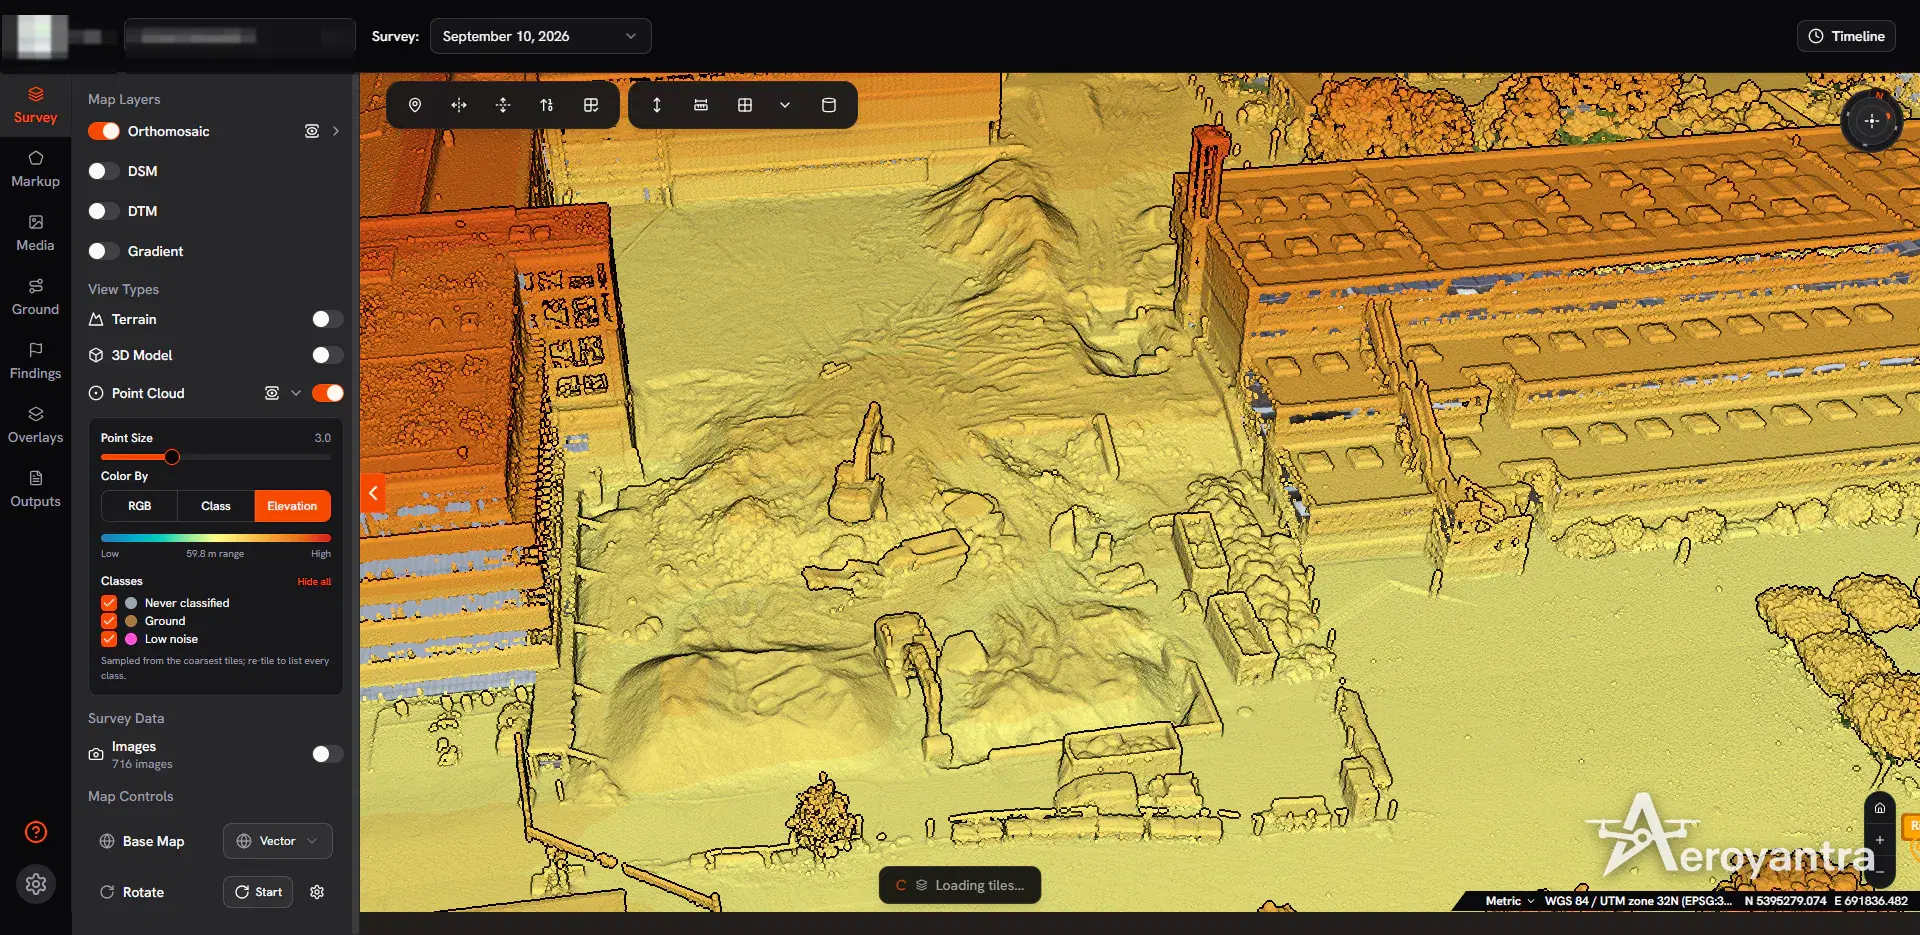Viewport: 1920px width, 935px height.
Task: Focus view on the Orthomosaic layer
Action: 312,131
